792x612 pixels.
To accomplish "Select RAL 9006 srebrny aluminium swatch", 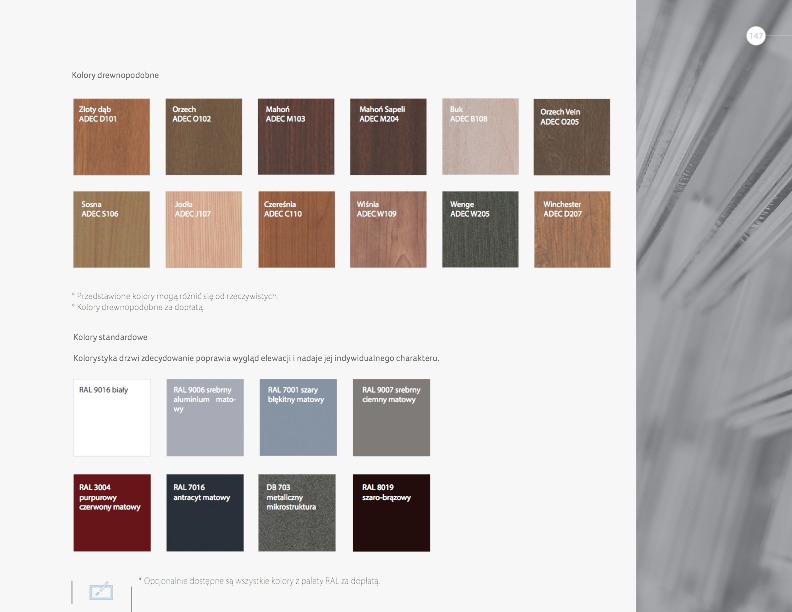I will click(205, 418).
